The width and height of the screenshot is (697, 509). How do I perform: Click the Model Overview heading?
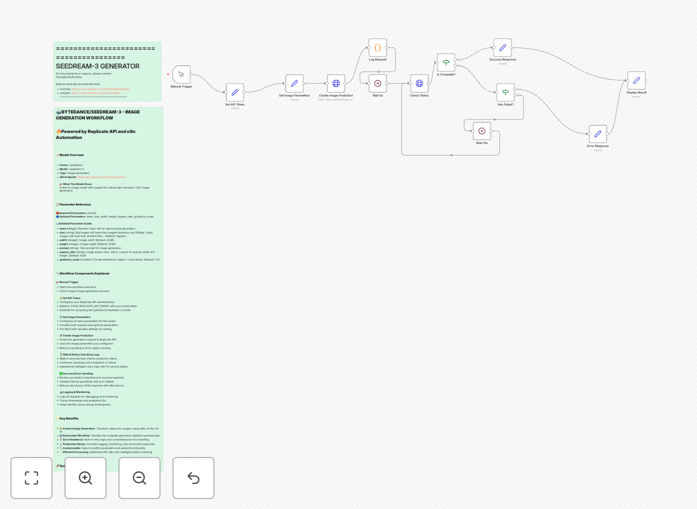pos(72,155)
